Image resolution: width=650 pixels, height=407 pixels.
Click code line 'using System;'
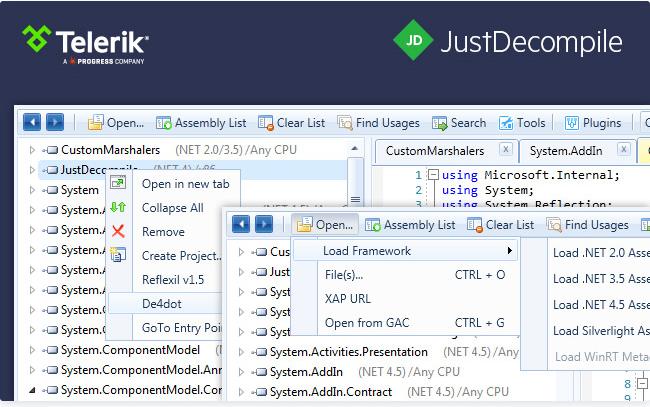tap(488, 190)
